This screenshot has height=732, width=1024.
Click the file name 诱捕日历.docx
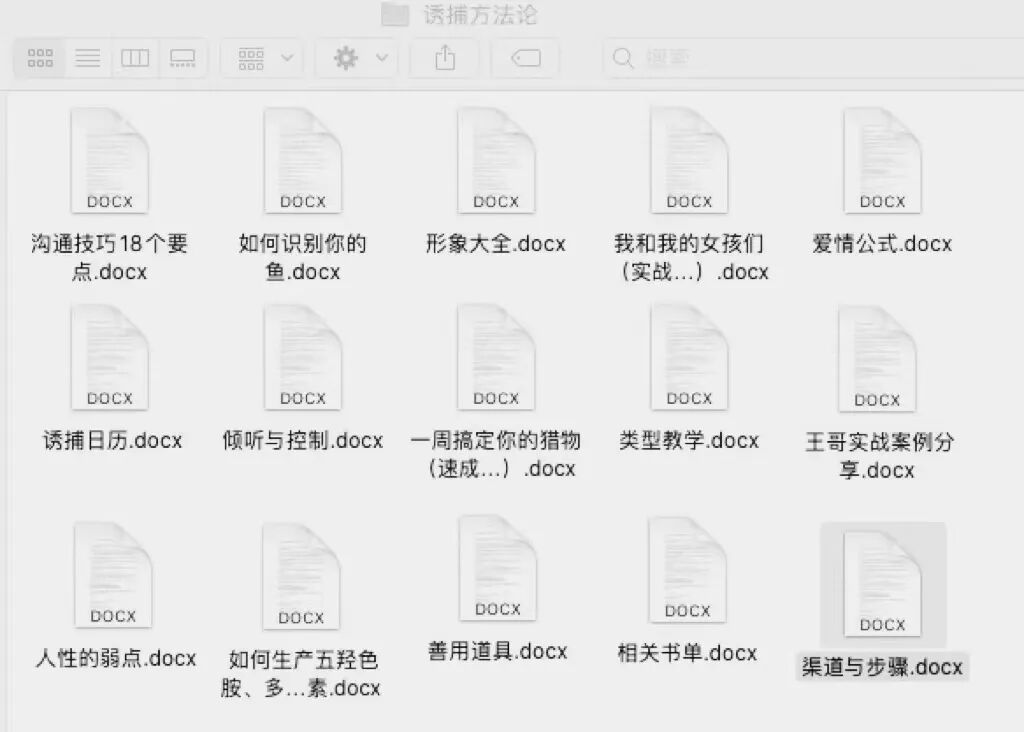(112, 441)
